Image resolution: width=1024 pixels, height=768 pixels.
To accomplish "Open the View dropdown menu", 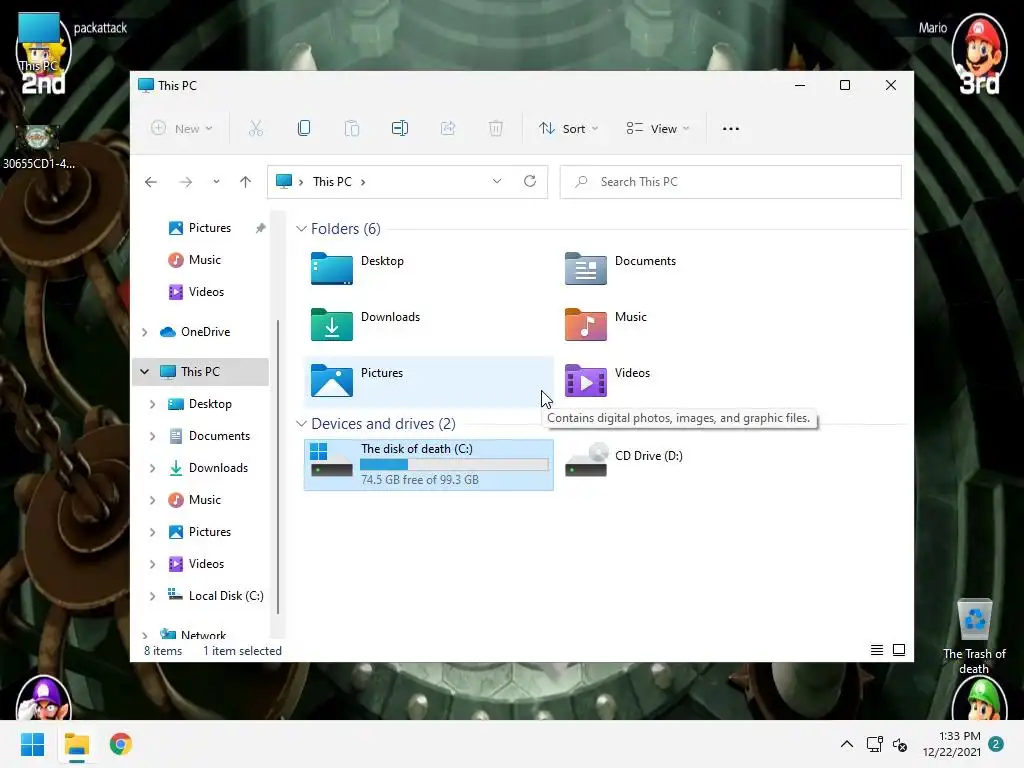I will (658, 129).
